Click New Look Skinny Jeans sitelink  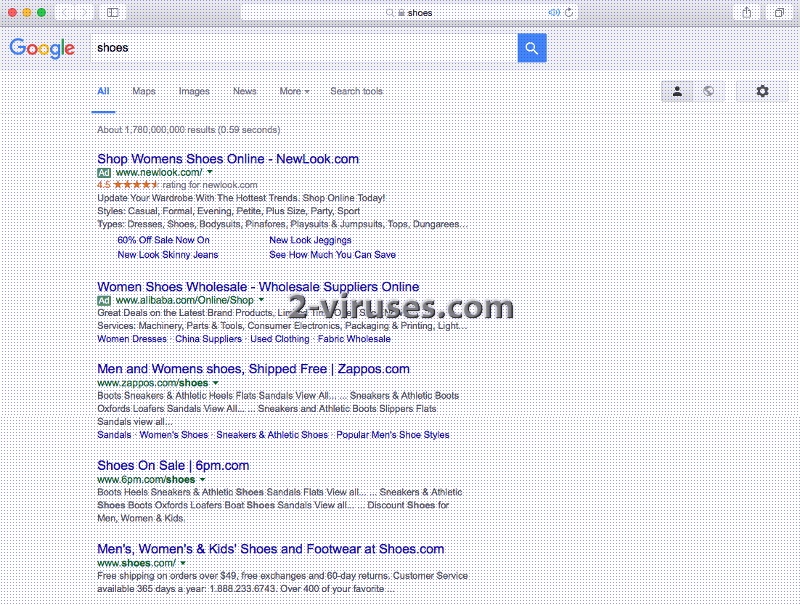(x=168, y=255)
